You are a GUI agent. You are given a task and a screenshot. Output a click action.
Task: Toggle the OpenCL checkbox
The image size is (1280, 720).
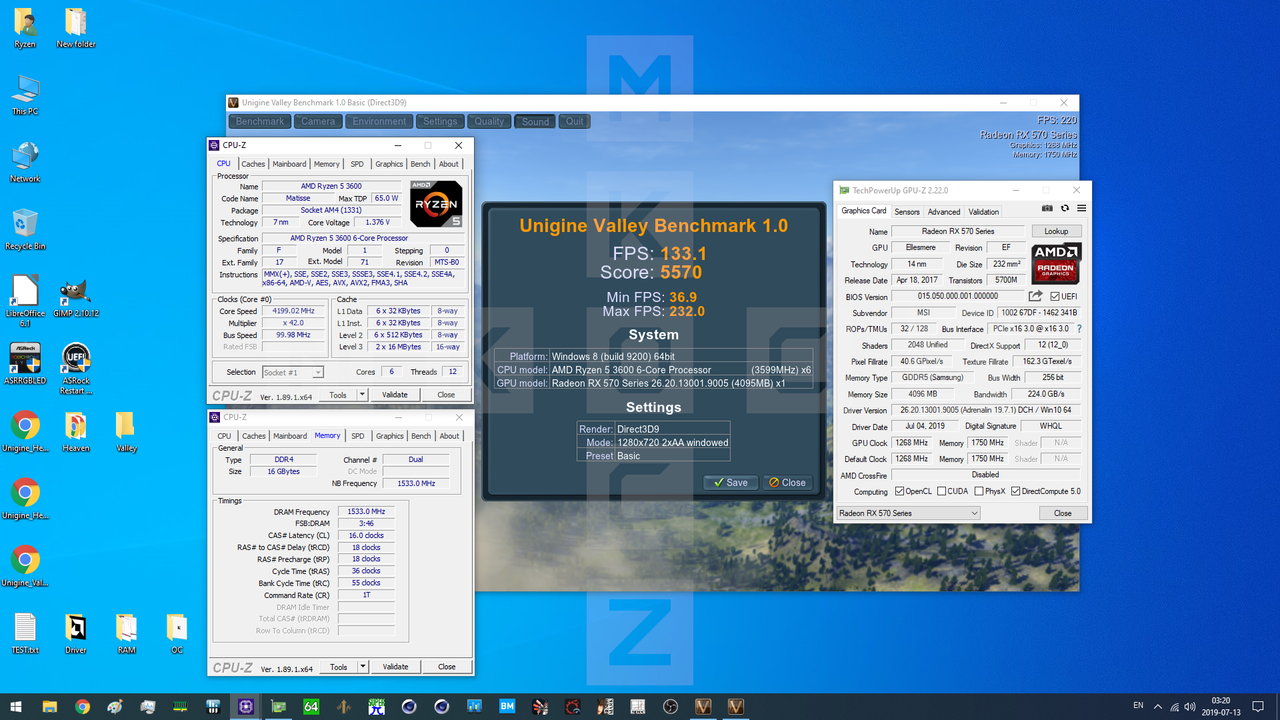click(900, 491)
